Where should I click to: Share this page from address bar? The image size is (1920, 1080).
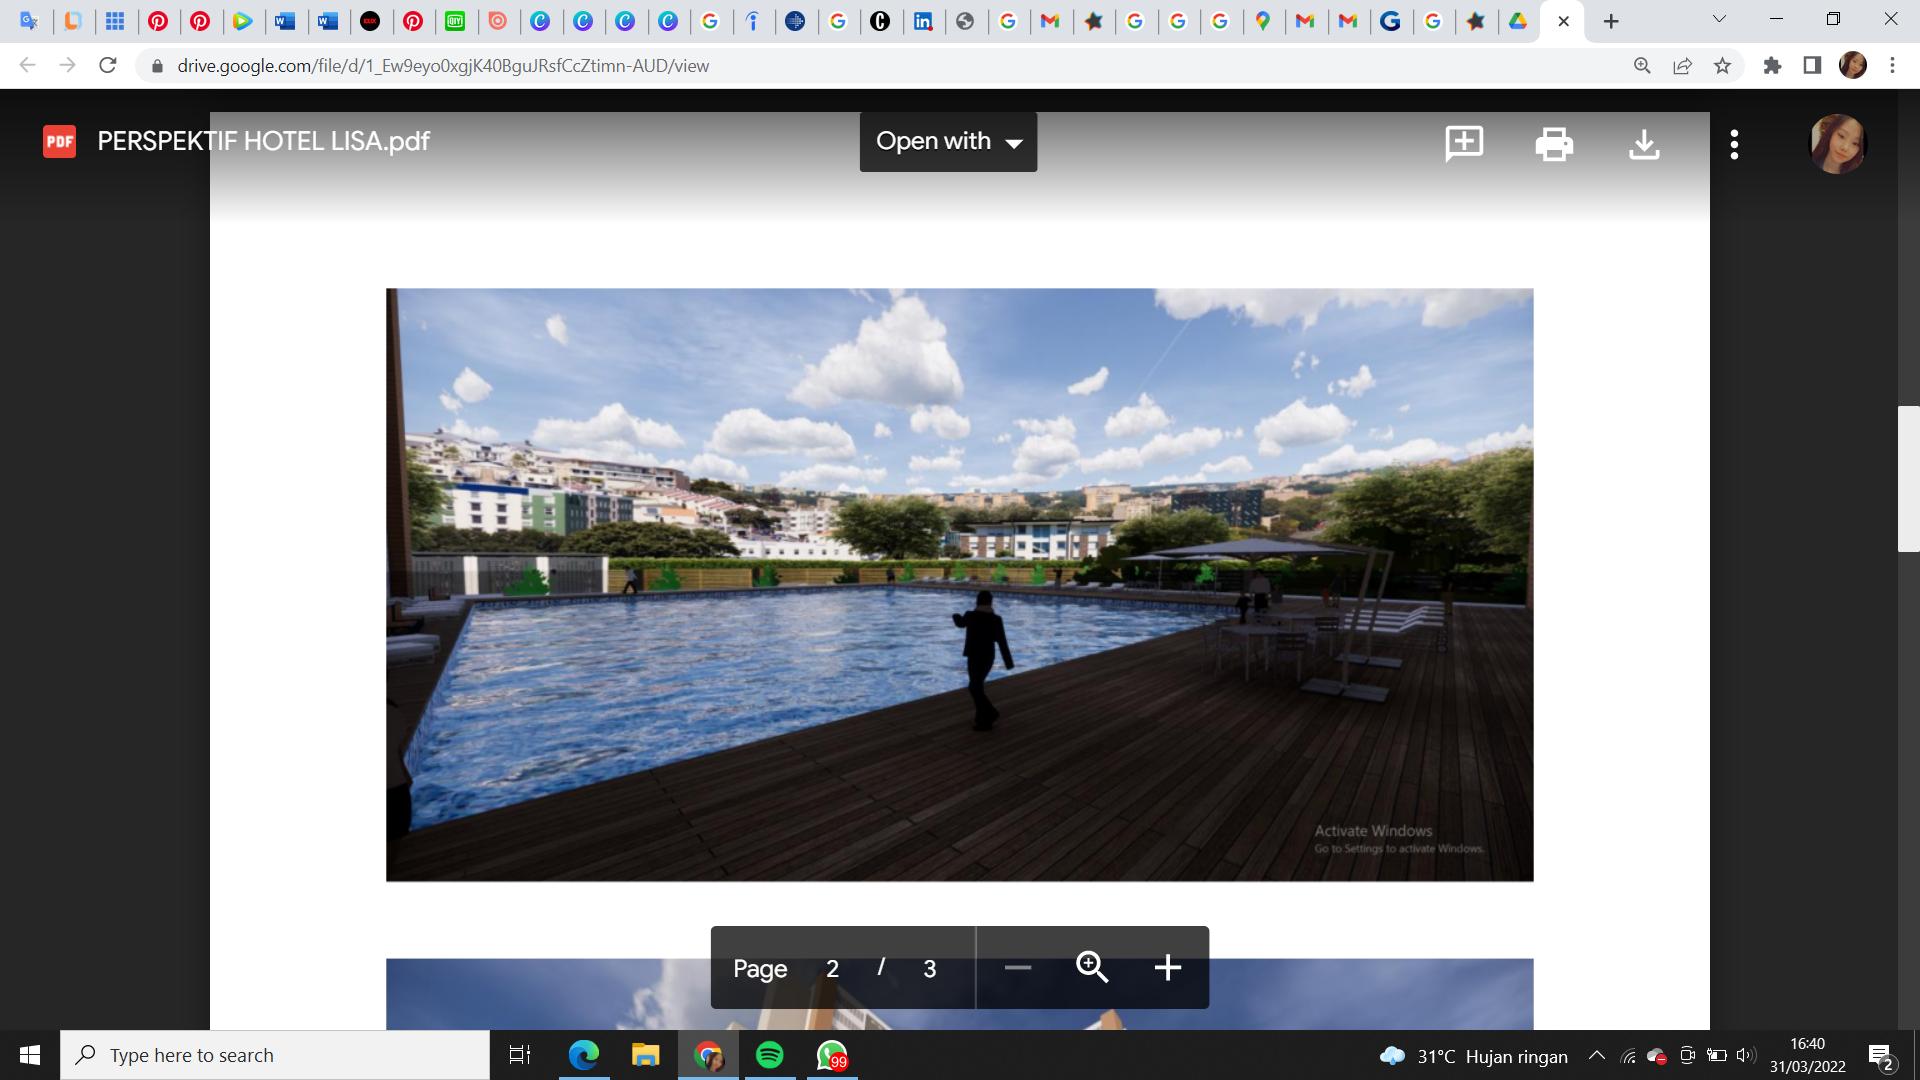[x=1682, y=66]
